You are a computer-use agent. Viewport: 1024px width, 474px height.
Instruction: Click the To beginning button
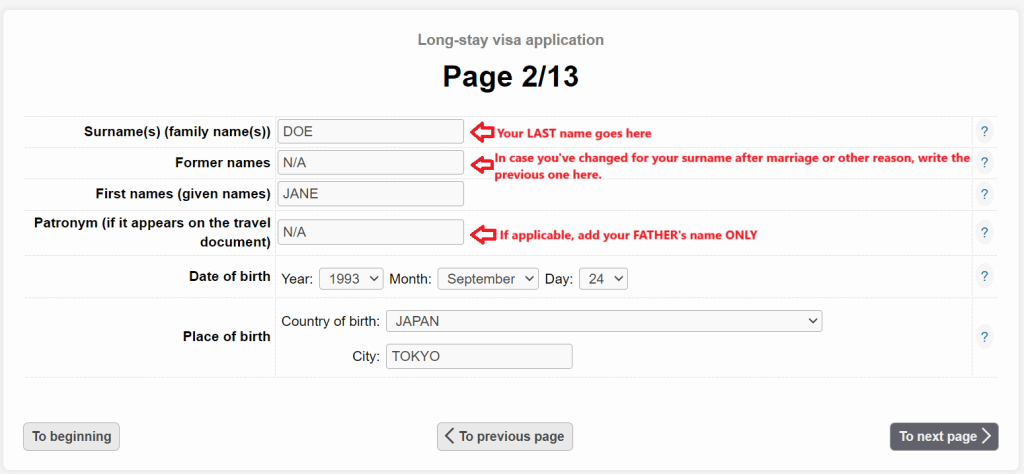coord(71,436)
